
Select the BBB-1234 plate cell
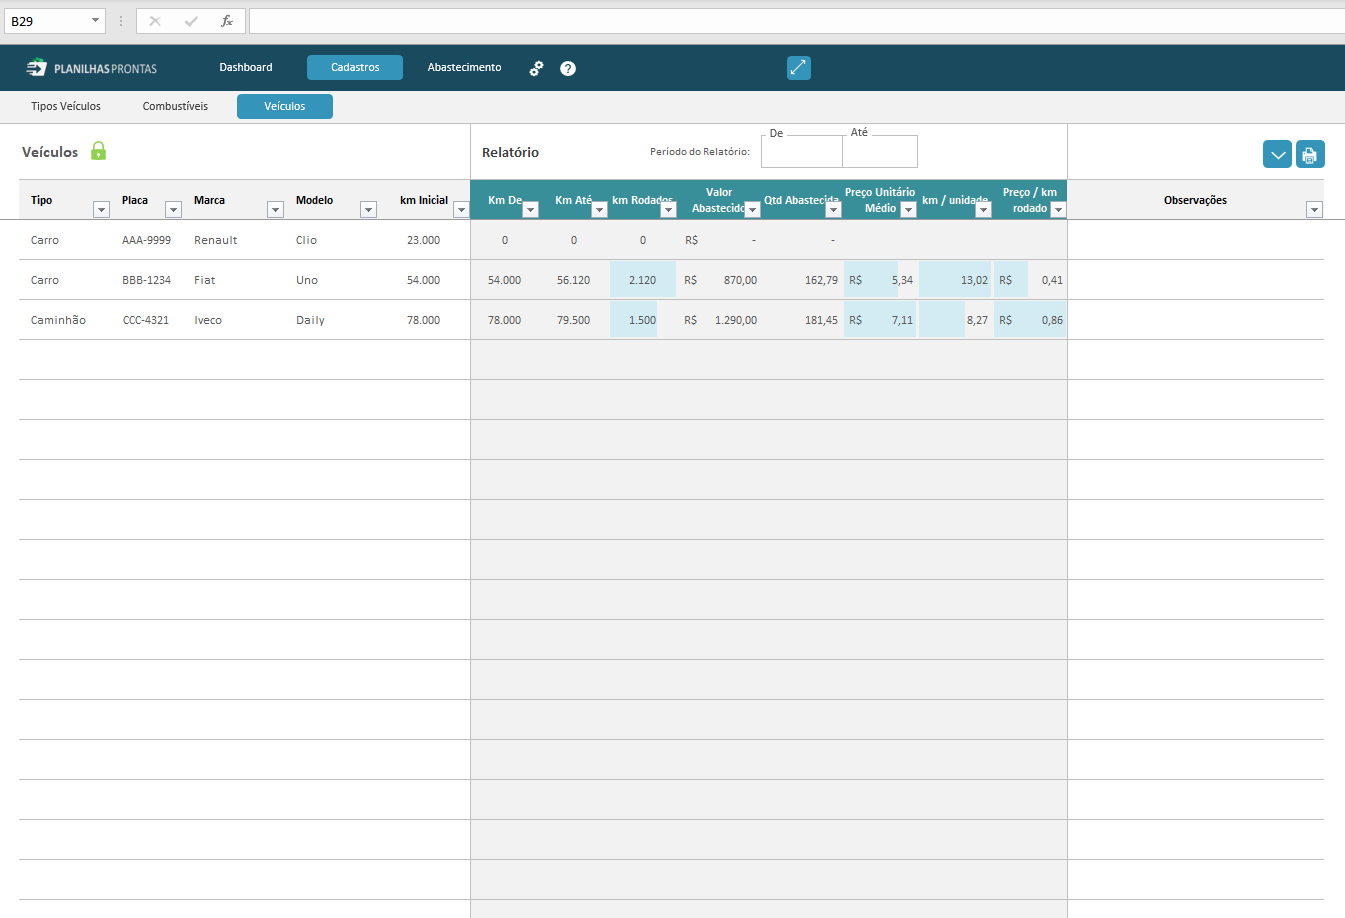146,280
